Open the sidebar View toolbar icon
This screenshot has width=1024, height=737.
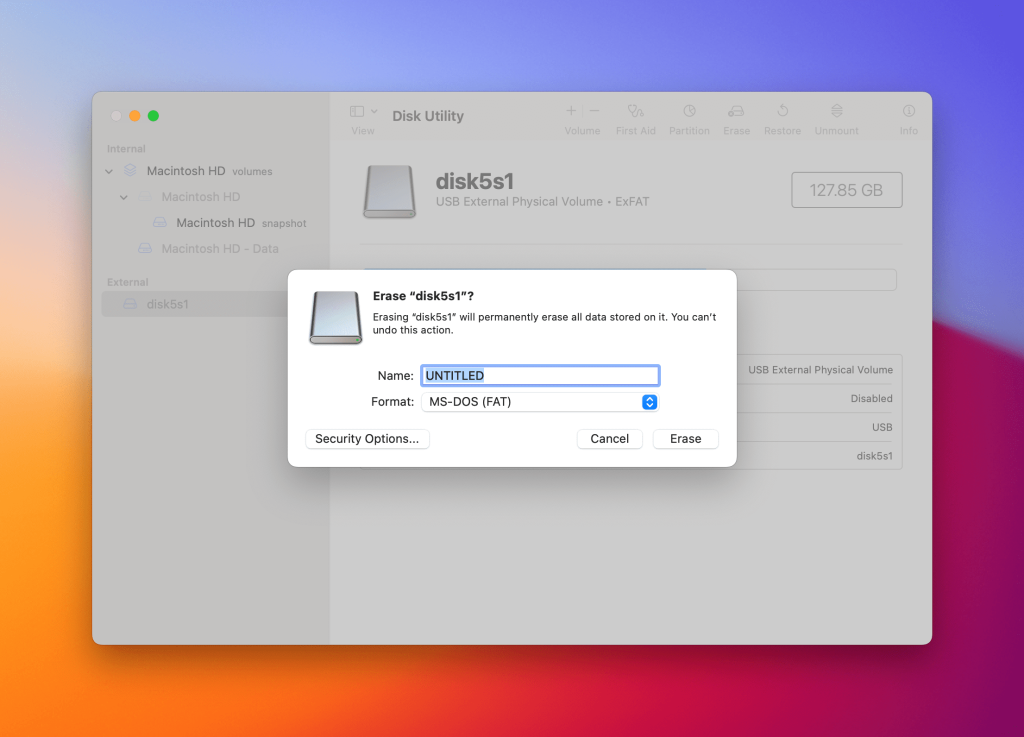point(357,112)
